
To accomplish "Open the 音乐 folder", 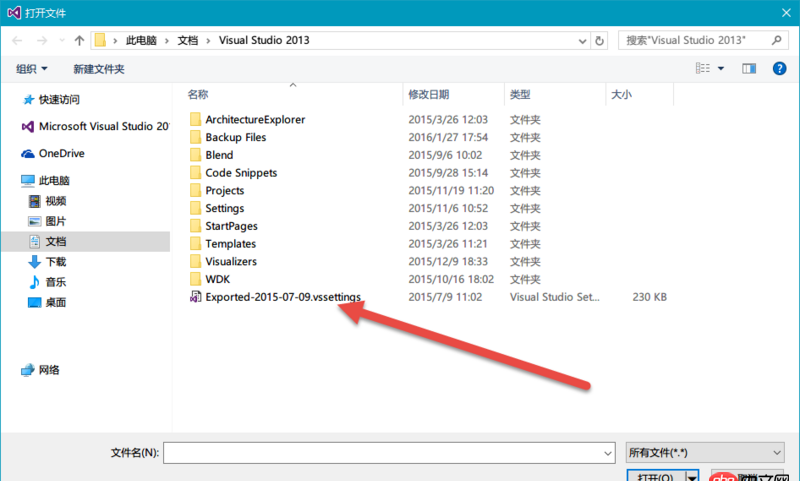I will tap(47, 282).
